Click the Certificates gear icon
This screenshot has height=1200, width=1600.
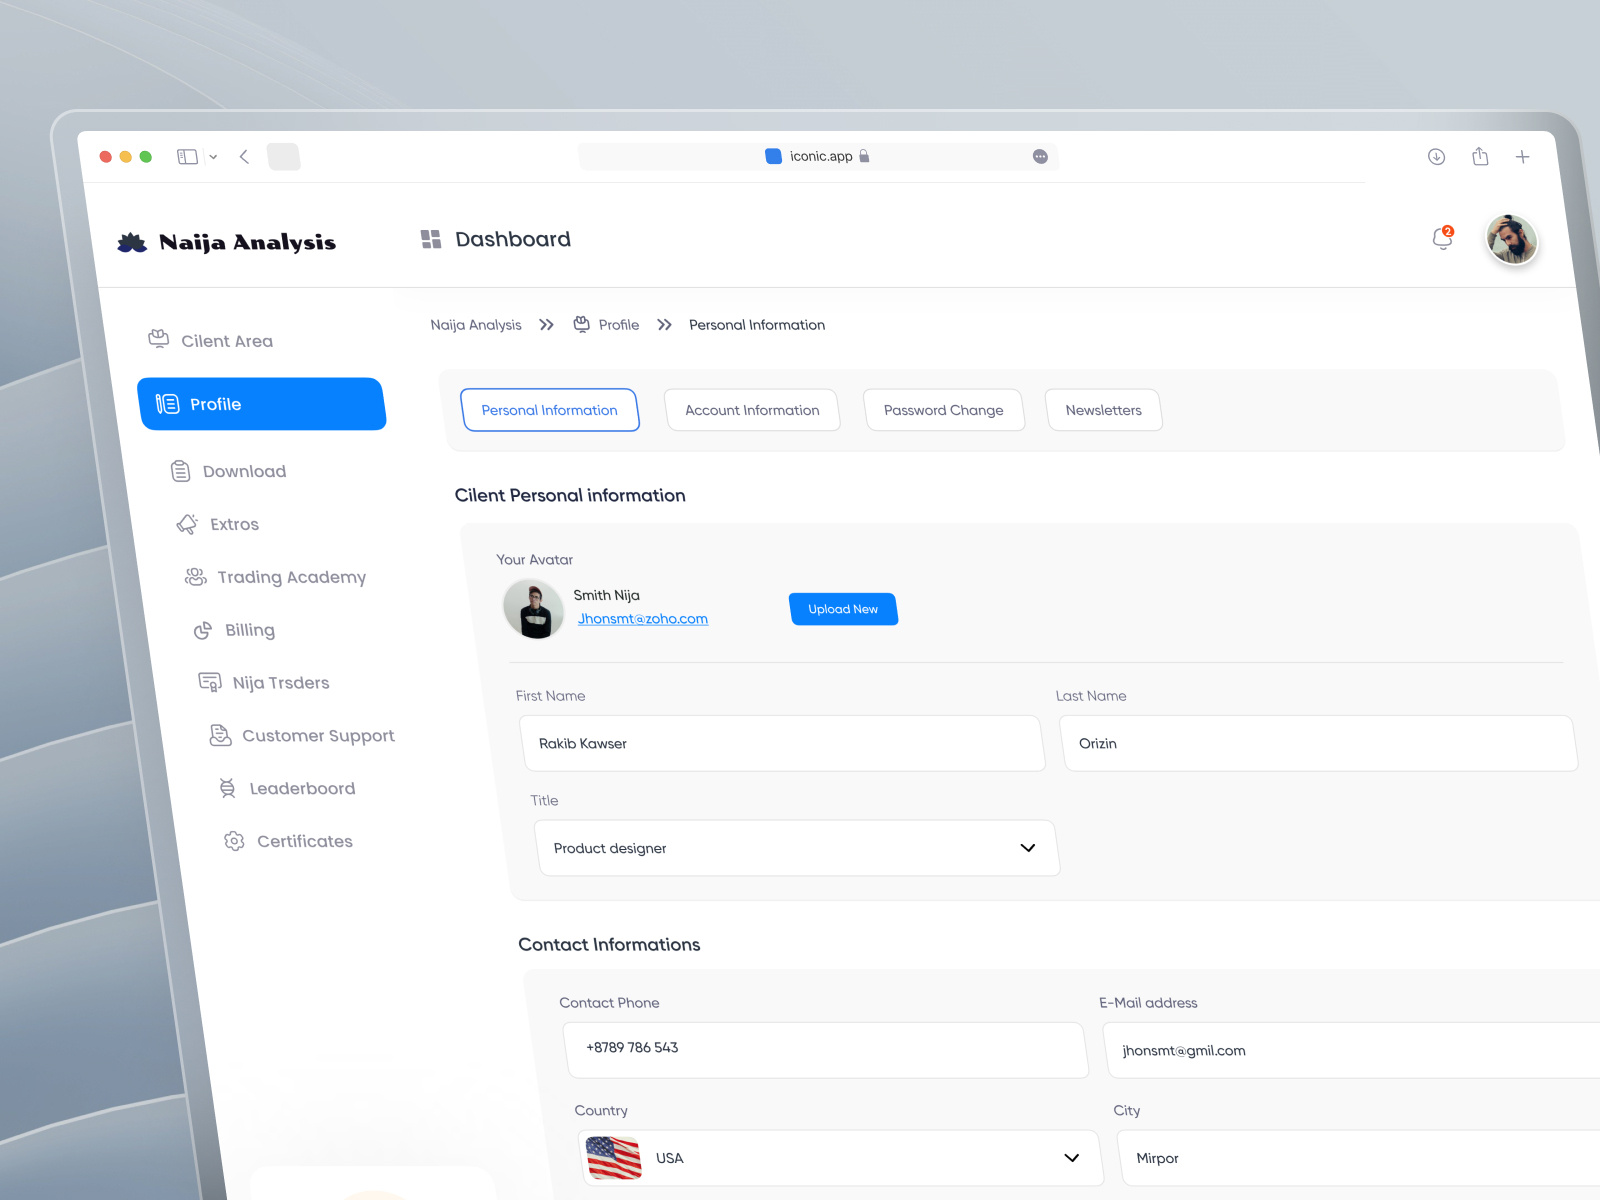tap(233, 841)
